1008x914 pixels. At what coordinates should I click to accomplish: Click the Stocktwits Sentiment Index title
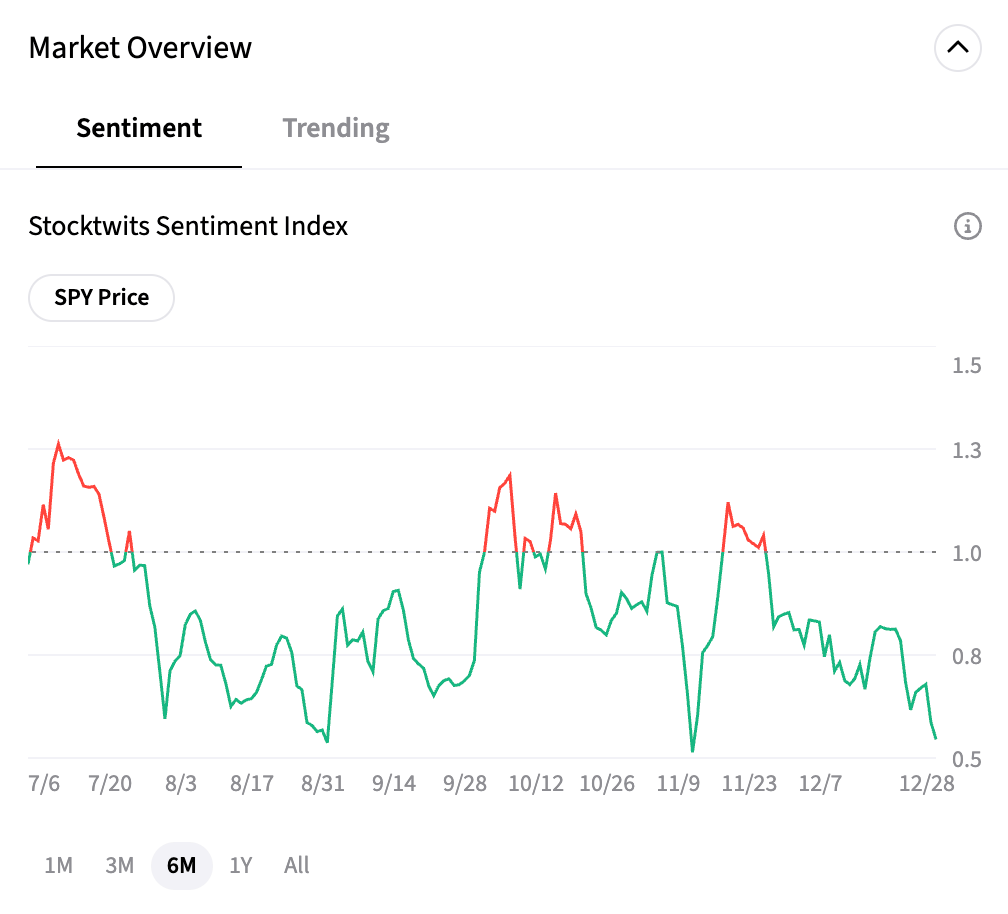(188, 226)
